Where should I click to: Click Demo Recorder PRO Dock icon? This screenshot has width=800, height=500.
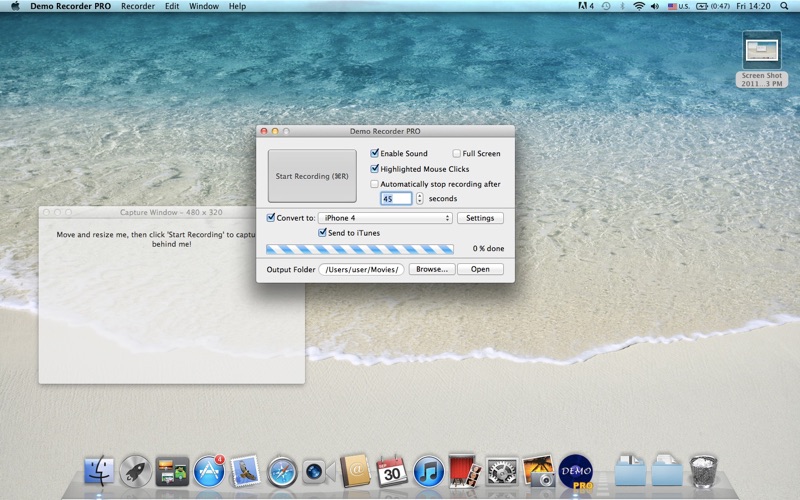point(576,472)
